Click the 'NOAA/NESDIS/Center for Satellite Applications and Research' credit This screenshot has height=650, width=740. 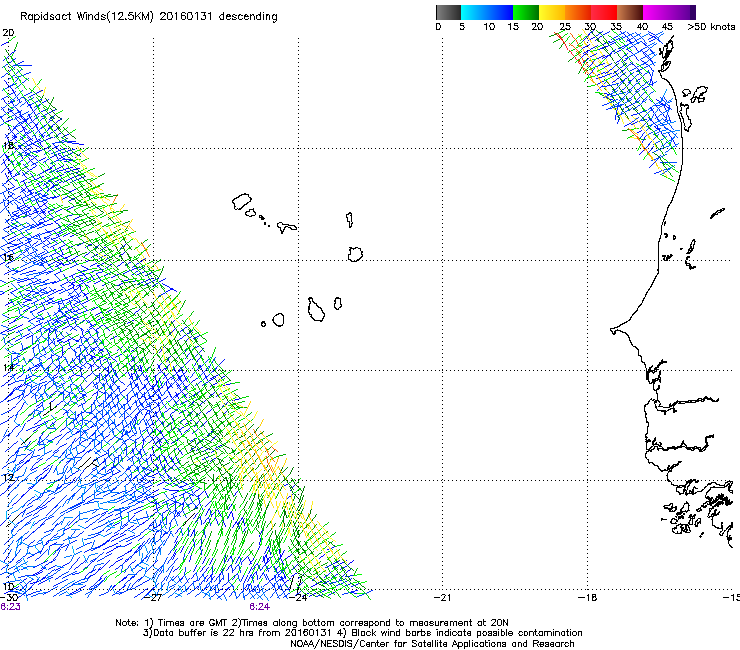coord(432,644)
